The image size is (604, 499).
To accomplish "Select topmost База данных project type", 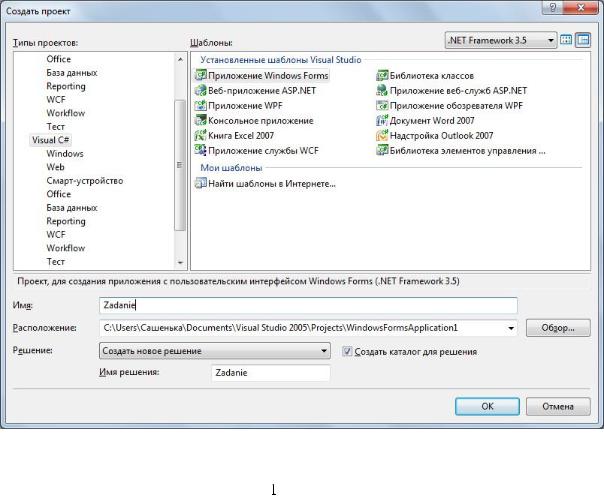I will tap(72, 72).
